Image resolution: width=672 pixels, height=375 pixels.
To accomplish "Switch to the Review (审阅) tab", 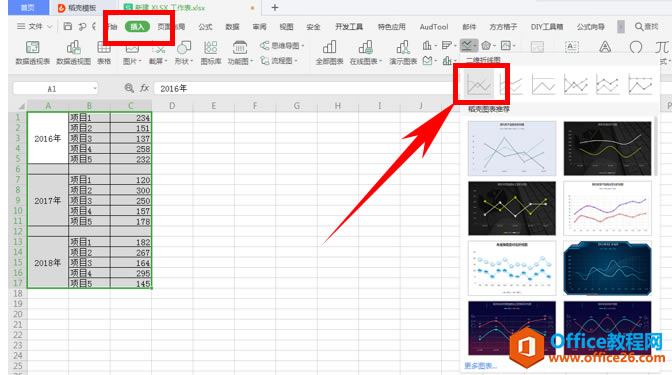I will [259, 27].
